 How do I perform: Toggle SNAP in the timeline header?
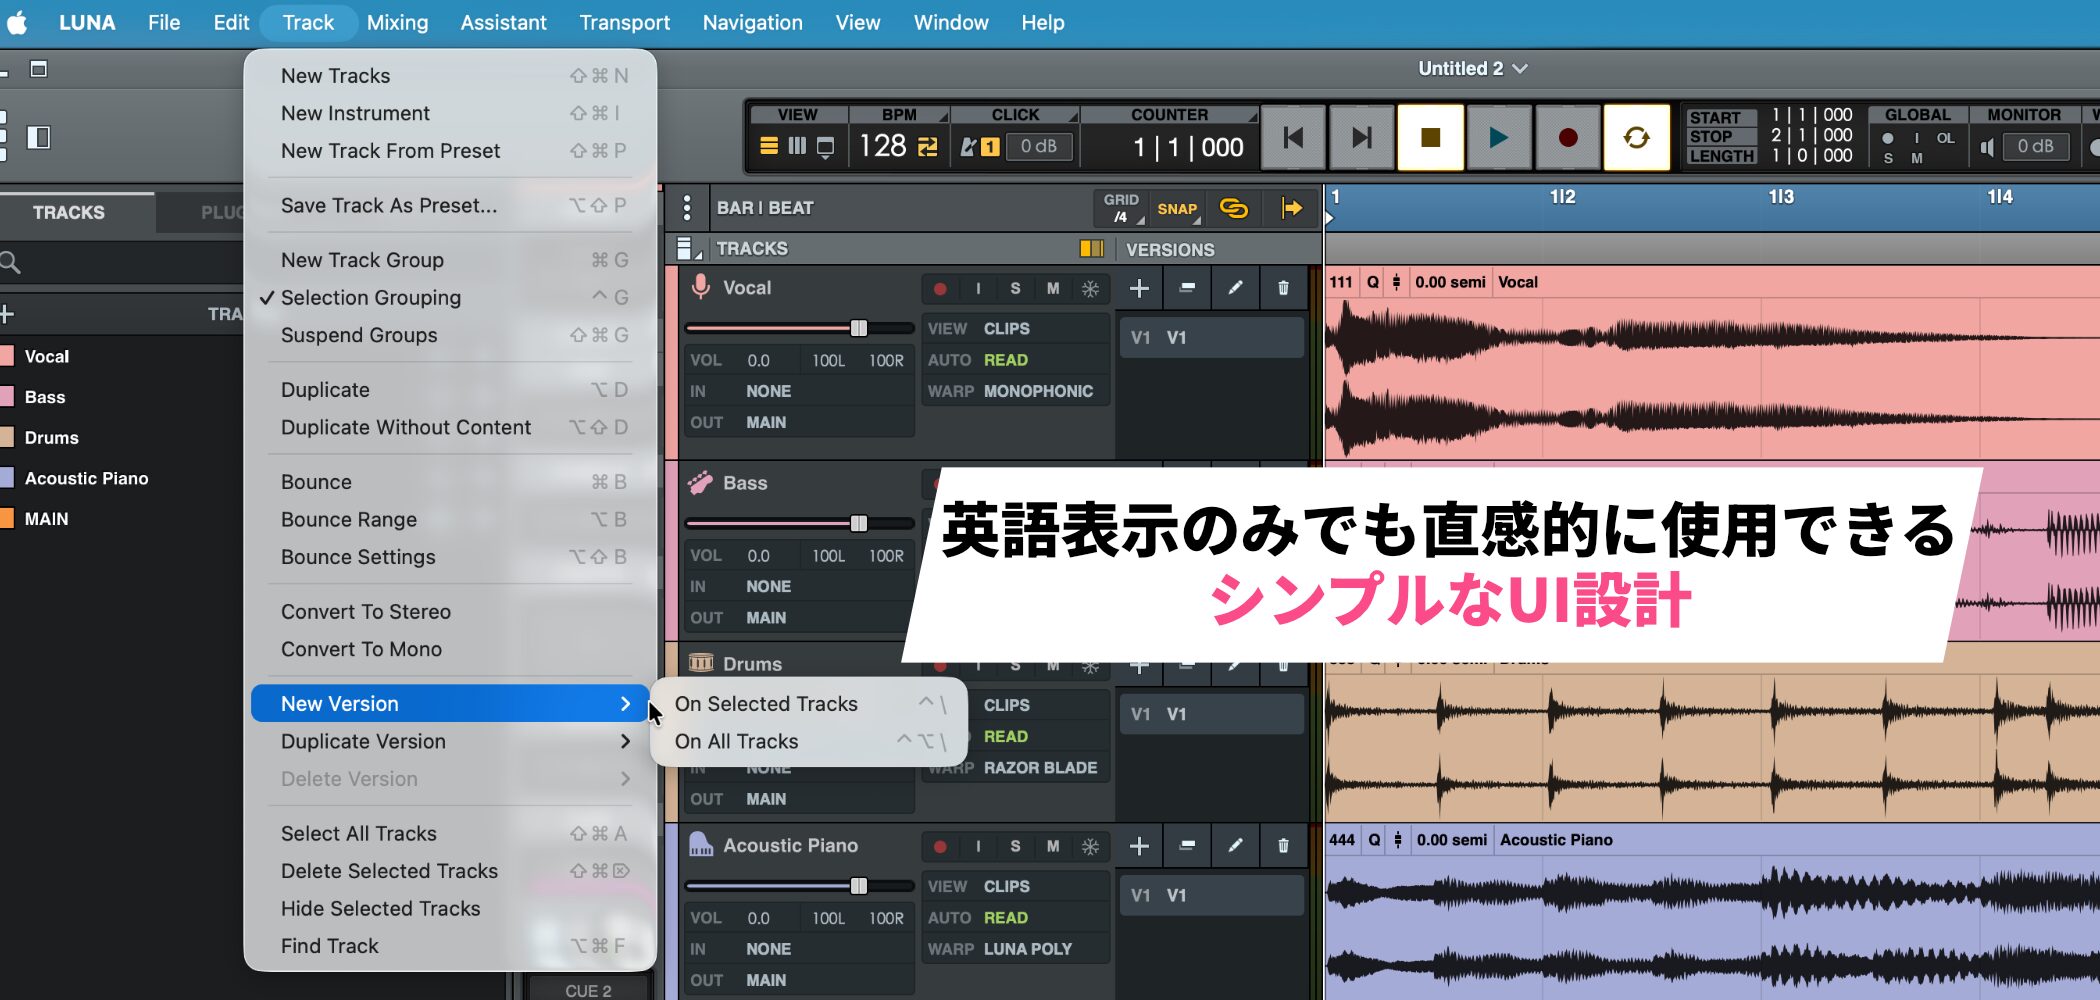click(x=1176, y=208)
